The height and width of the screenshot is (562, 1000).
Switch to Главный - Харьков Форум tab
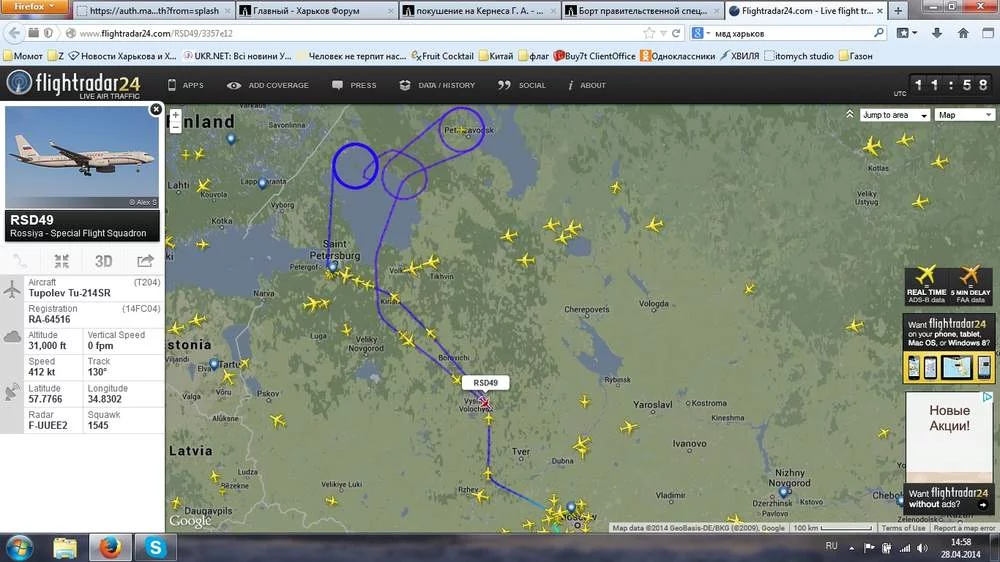[x=316, y=10]
